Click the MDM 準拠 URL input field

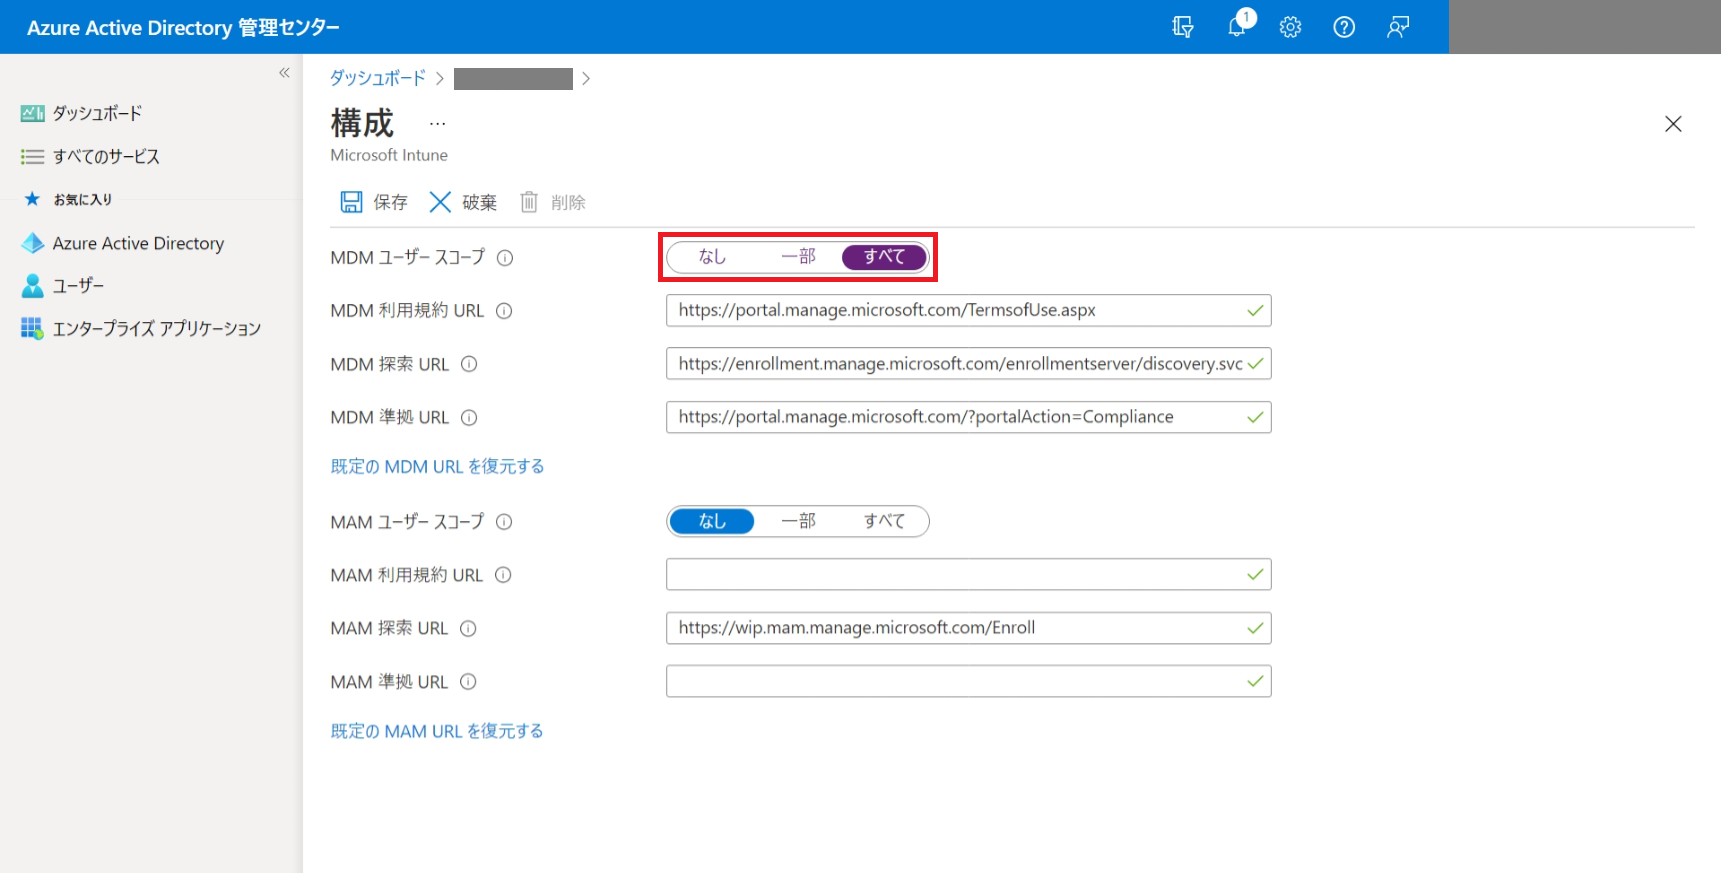click(968, 417)
